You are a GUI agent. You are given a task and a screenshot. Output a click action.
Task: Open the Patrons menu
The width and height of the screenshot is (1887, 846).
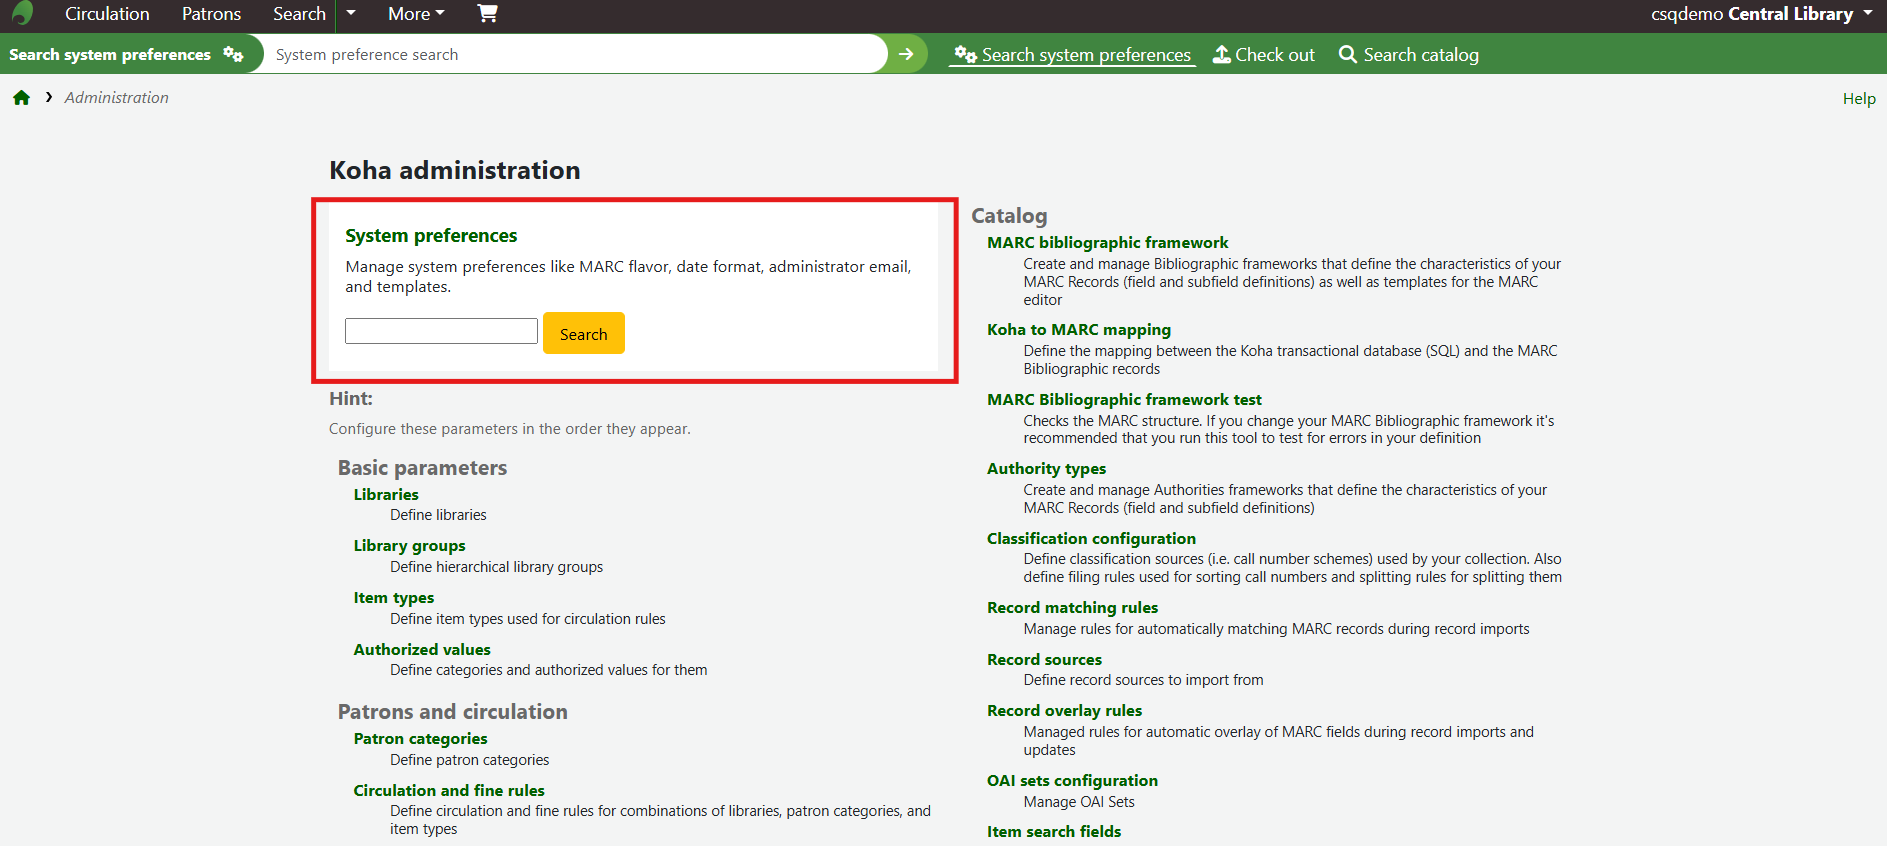(211, 14)
